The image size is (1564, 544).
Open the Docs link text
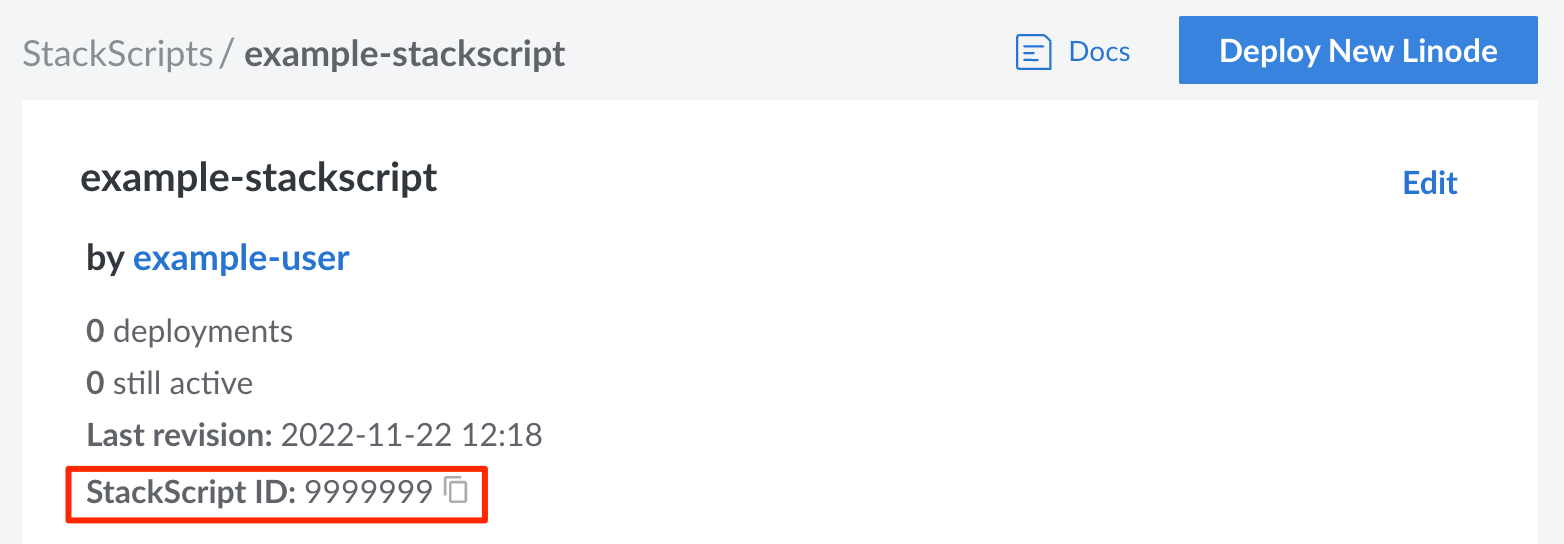[x=1099, y=52]
